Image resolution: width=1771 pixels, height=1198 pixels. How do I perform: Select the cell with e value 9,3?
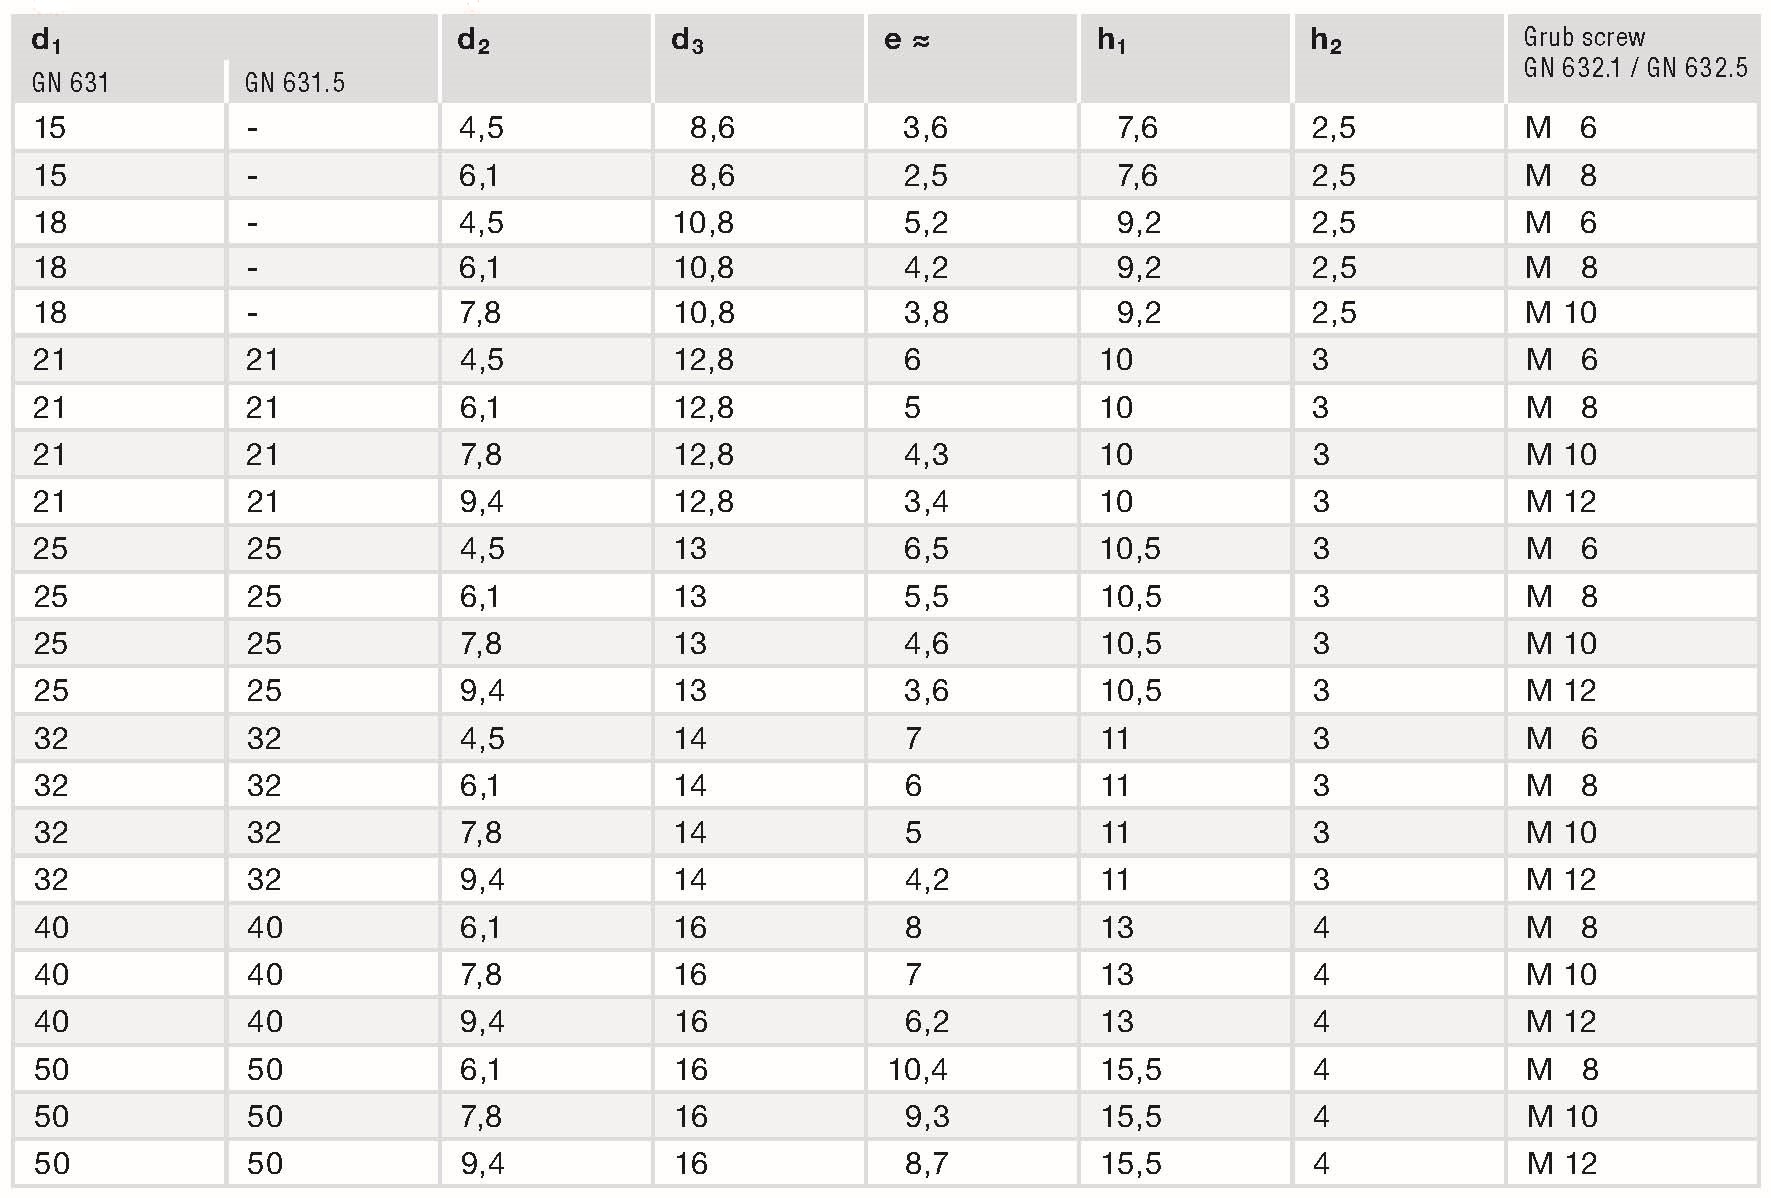(x=926, y=1117)
